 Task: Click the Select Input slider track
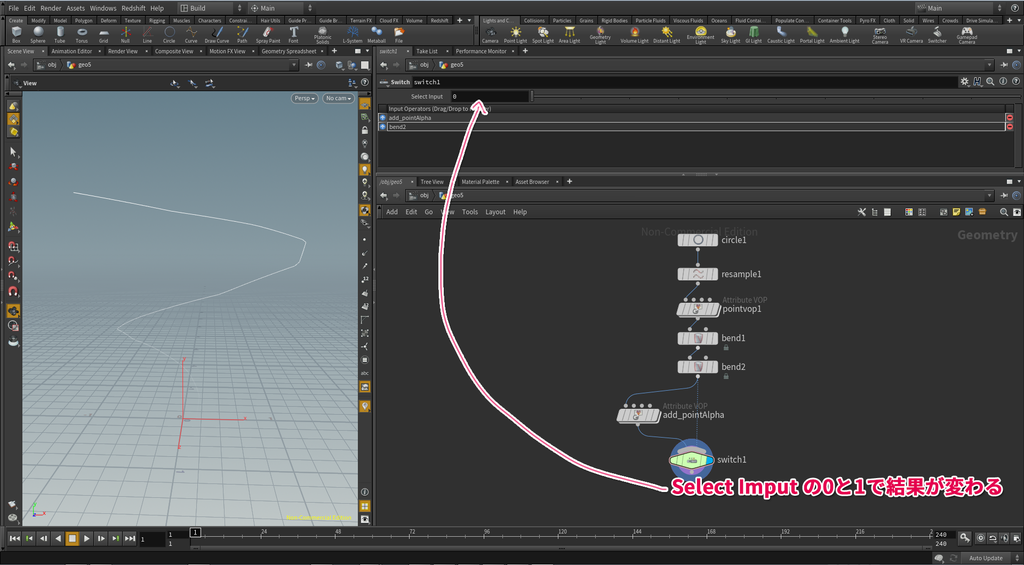775,97
